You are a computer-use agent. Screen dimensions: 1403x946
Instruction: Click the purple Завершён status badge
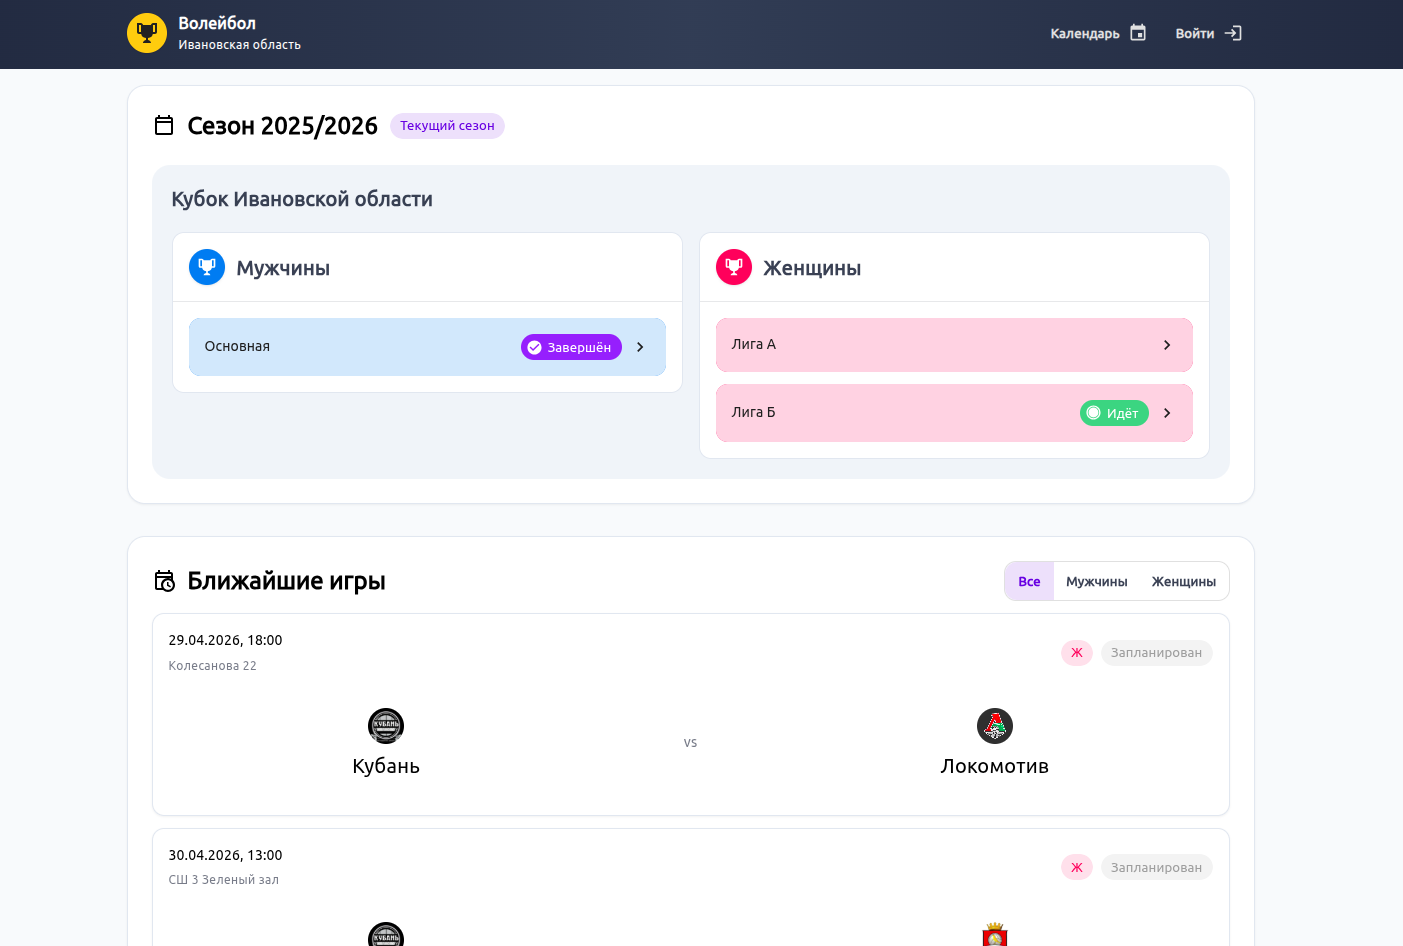pyautogui.click(x=571, y=347)
